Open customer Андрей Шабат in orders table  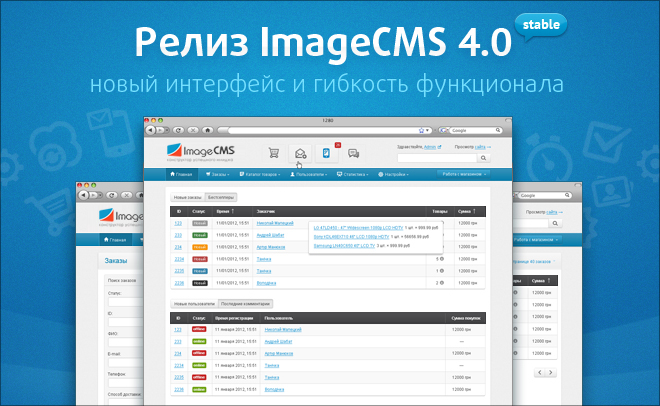point(270,235)
